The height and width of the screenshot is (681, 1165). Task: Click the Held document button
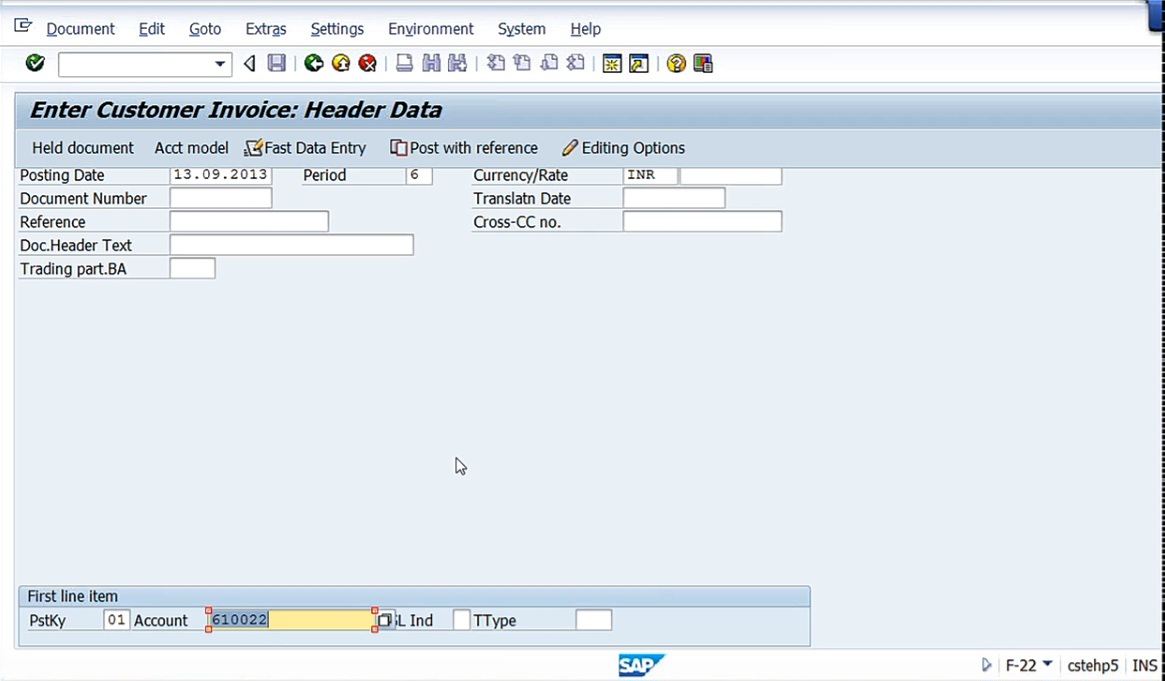(82, 148)
